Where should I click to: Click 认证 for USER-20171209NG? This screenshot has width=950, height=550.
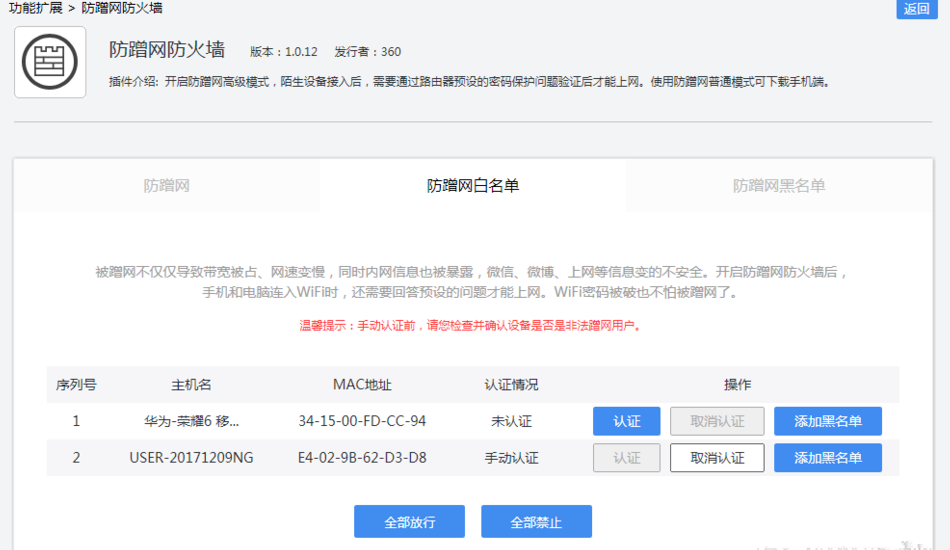click(626, 458)
